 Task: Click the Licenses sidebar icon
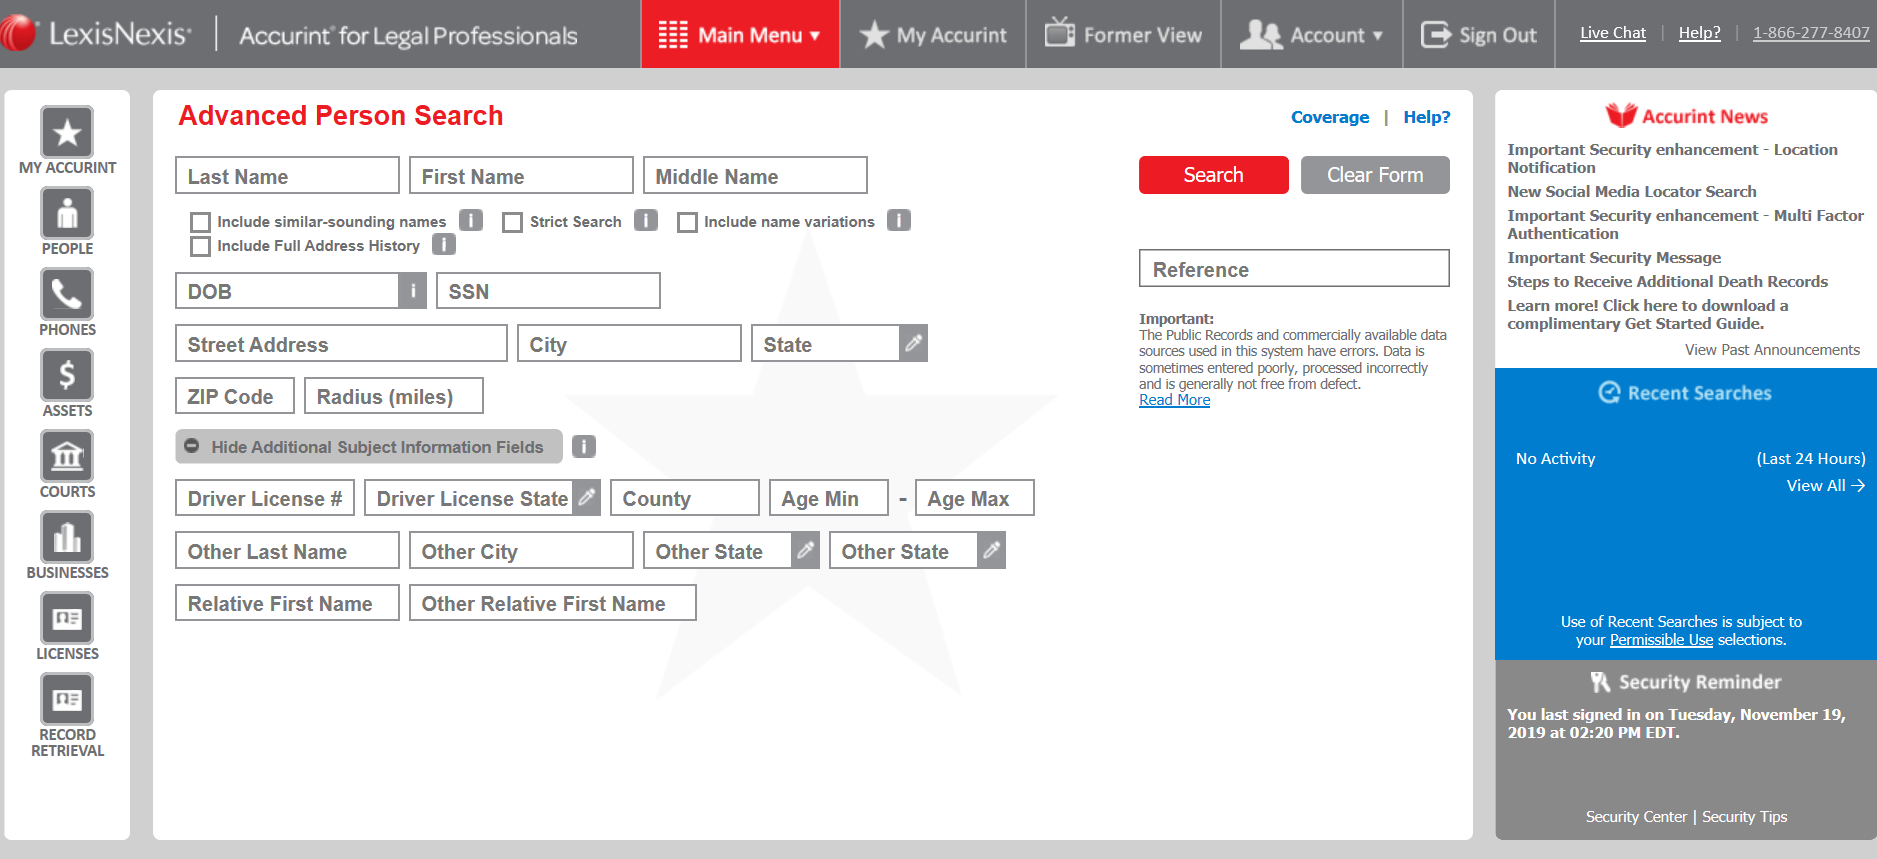[x=67, y=619]
